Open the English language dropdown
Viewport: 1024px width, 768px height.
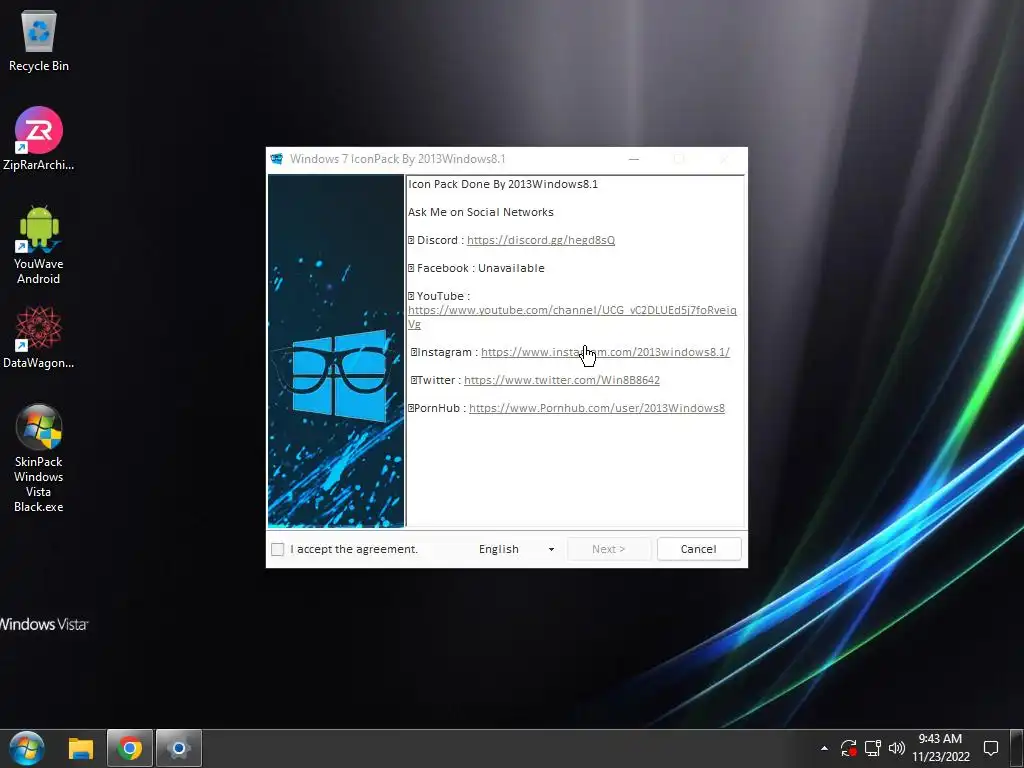tap(516, 549)
